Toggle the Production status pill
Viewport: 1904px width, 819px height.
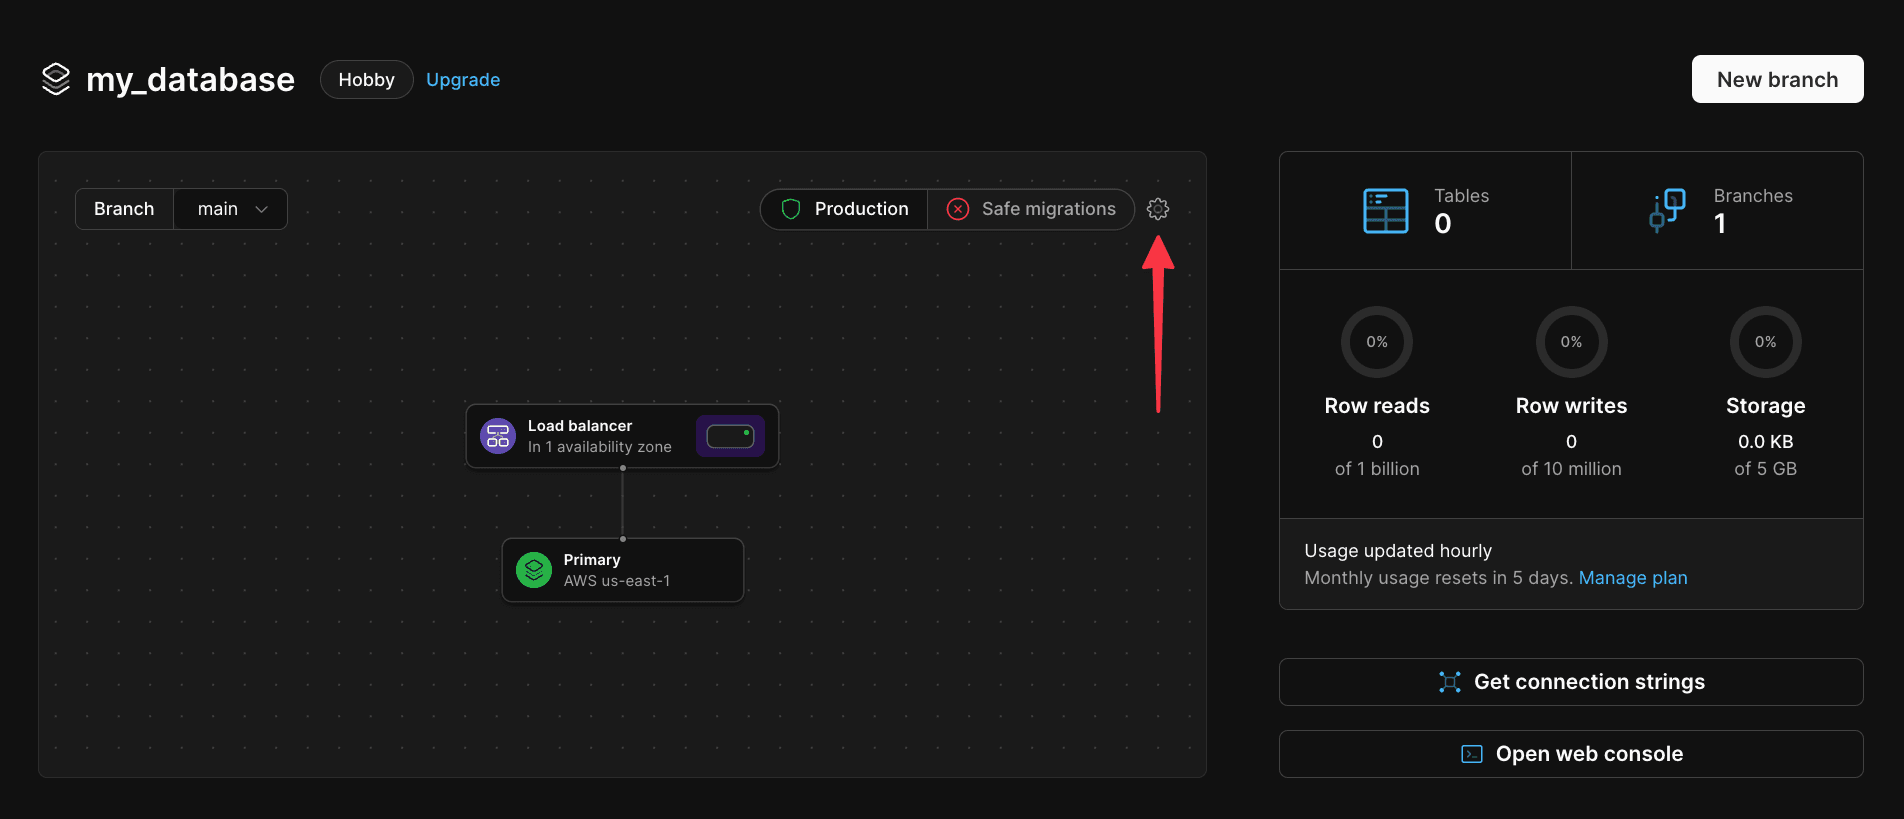[x=845, y=209]
